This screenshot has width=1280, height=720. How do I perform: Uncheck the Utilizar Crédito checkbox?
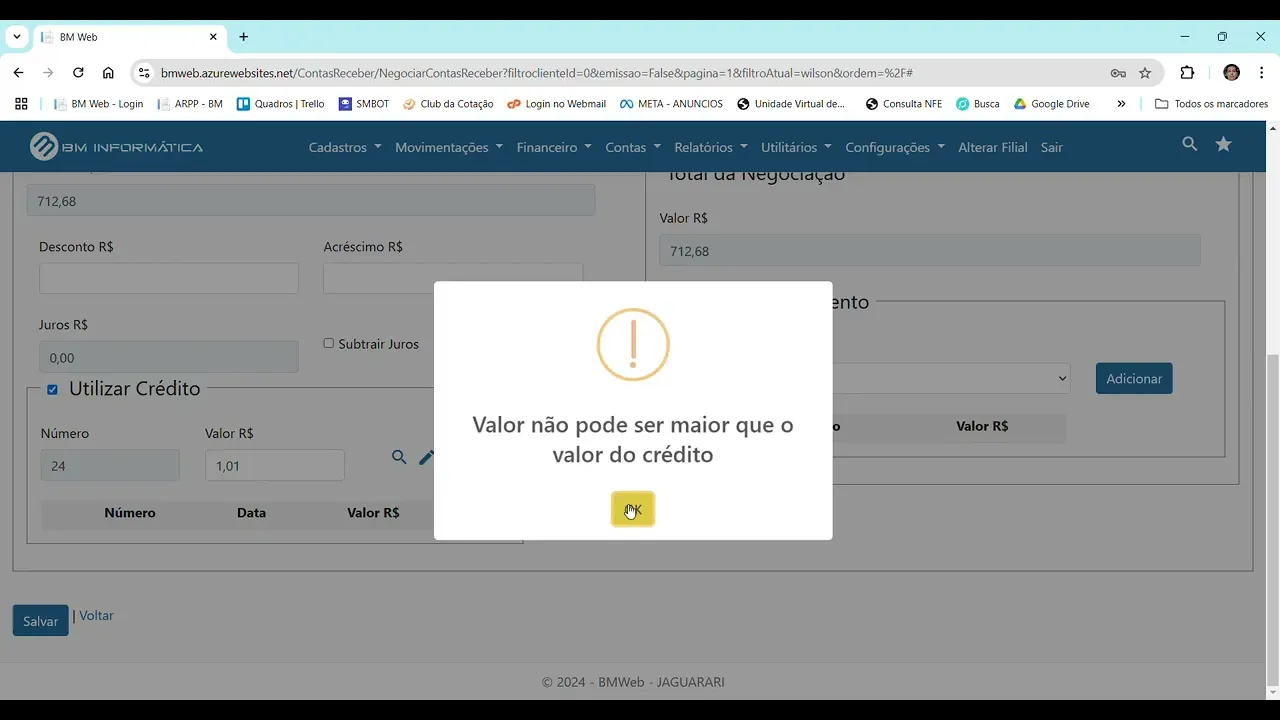[x=52, y=389]
